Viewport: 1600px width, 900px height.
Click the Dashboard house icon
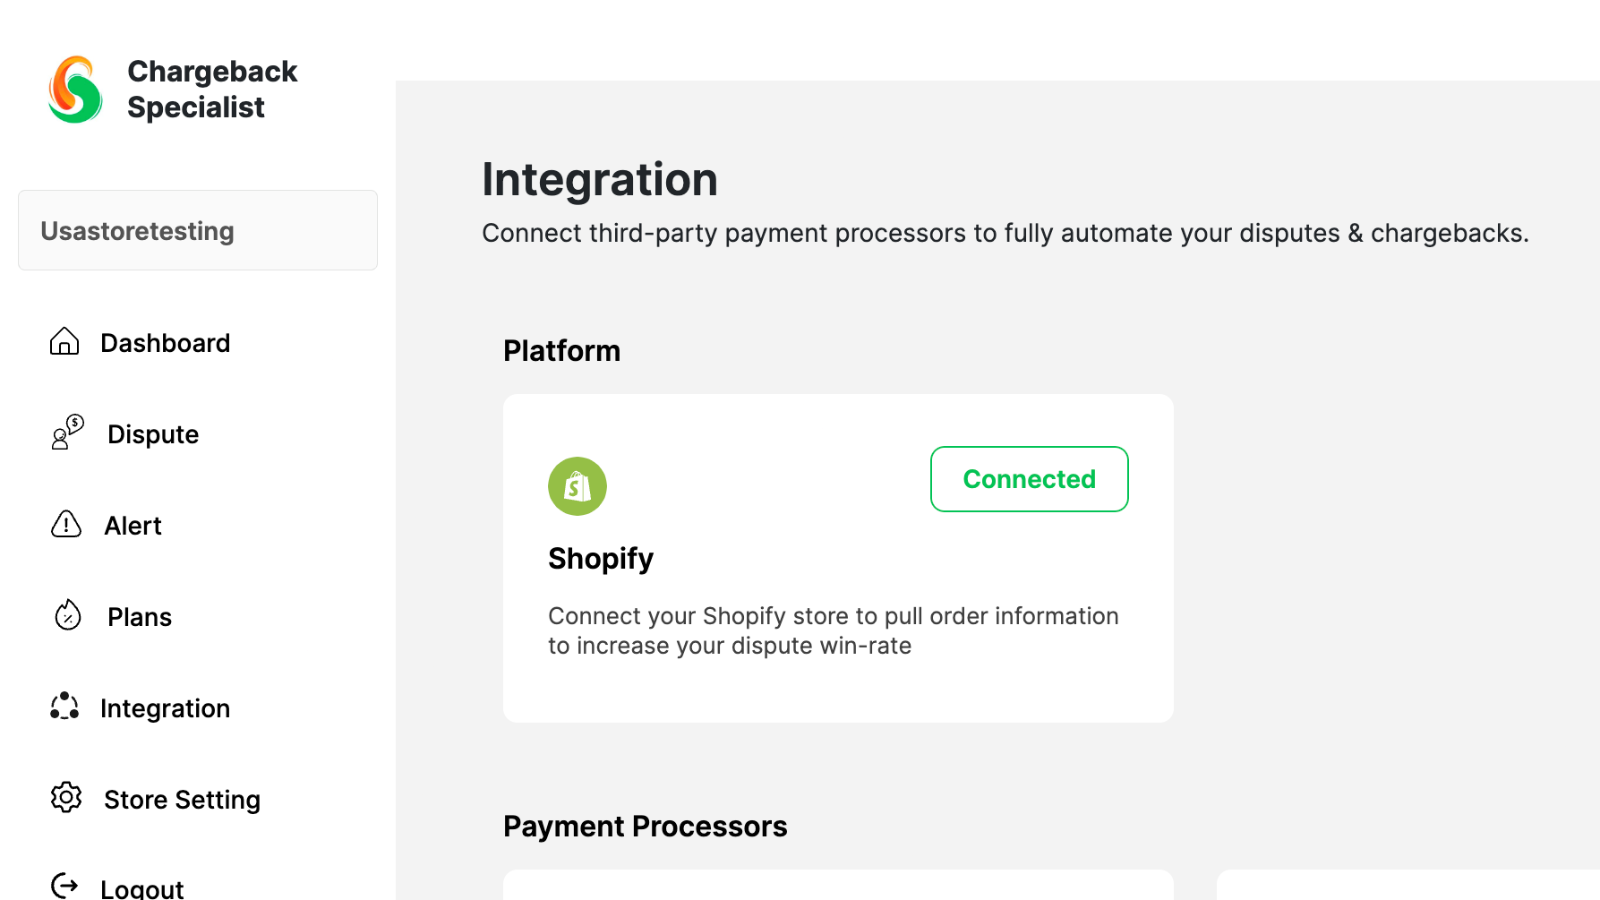point(64,342)
